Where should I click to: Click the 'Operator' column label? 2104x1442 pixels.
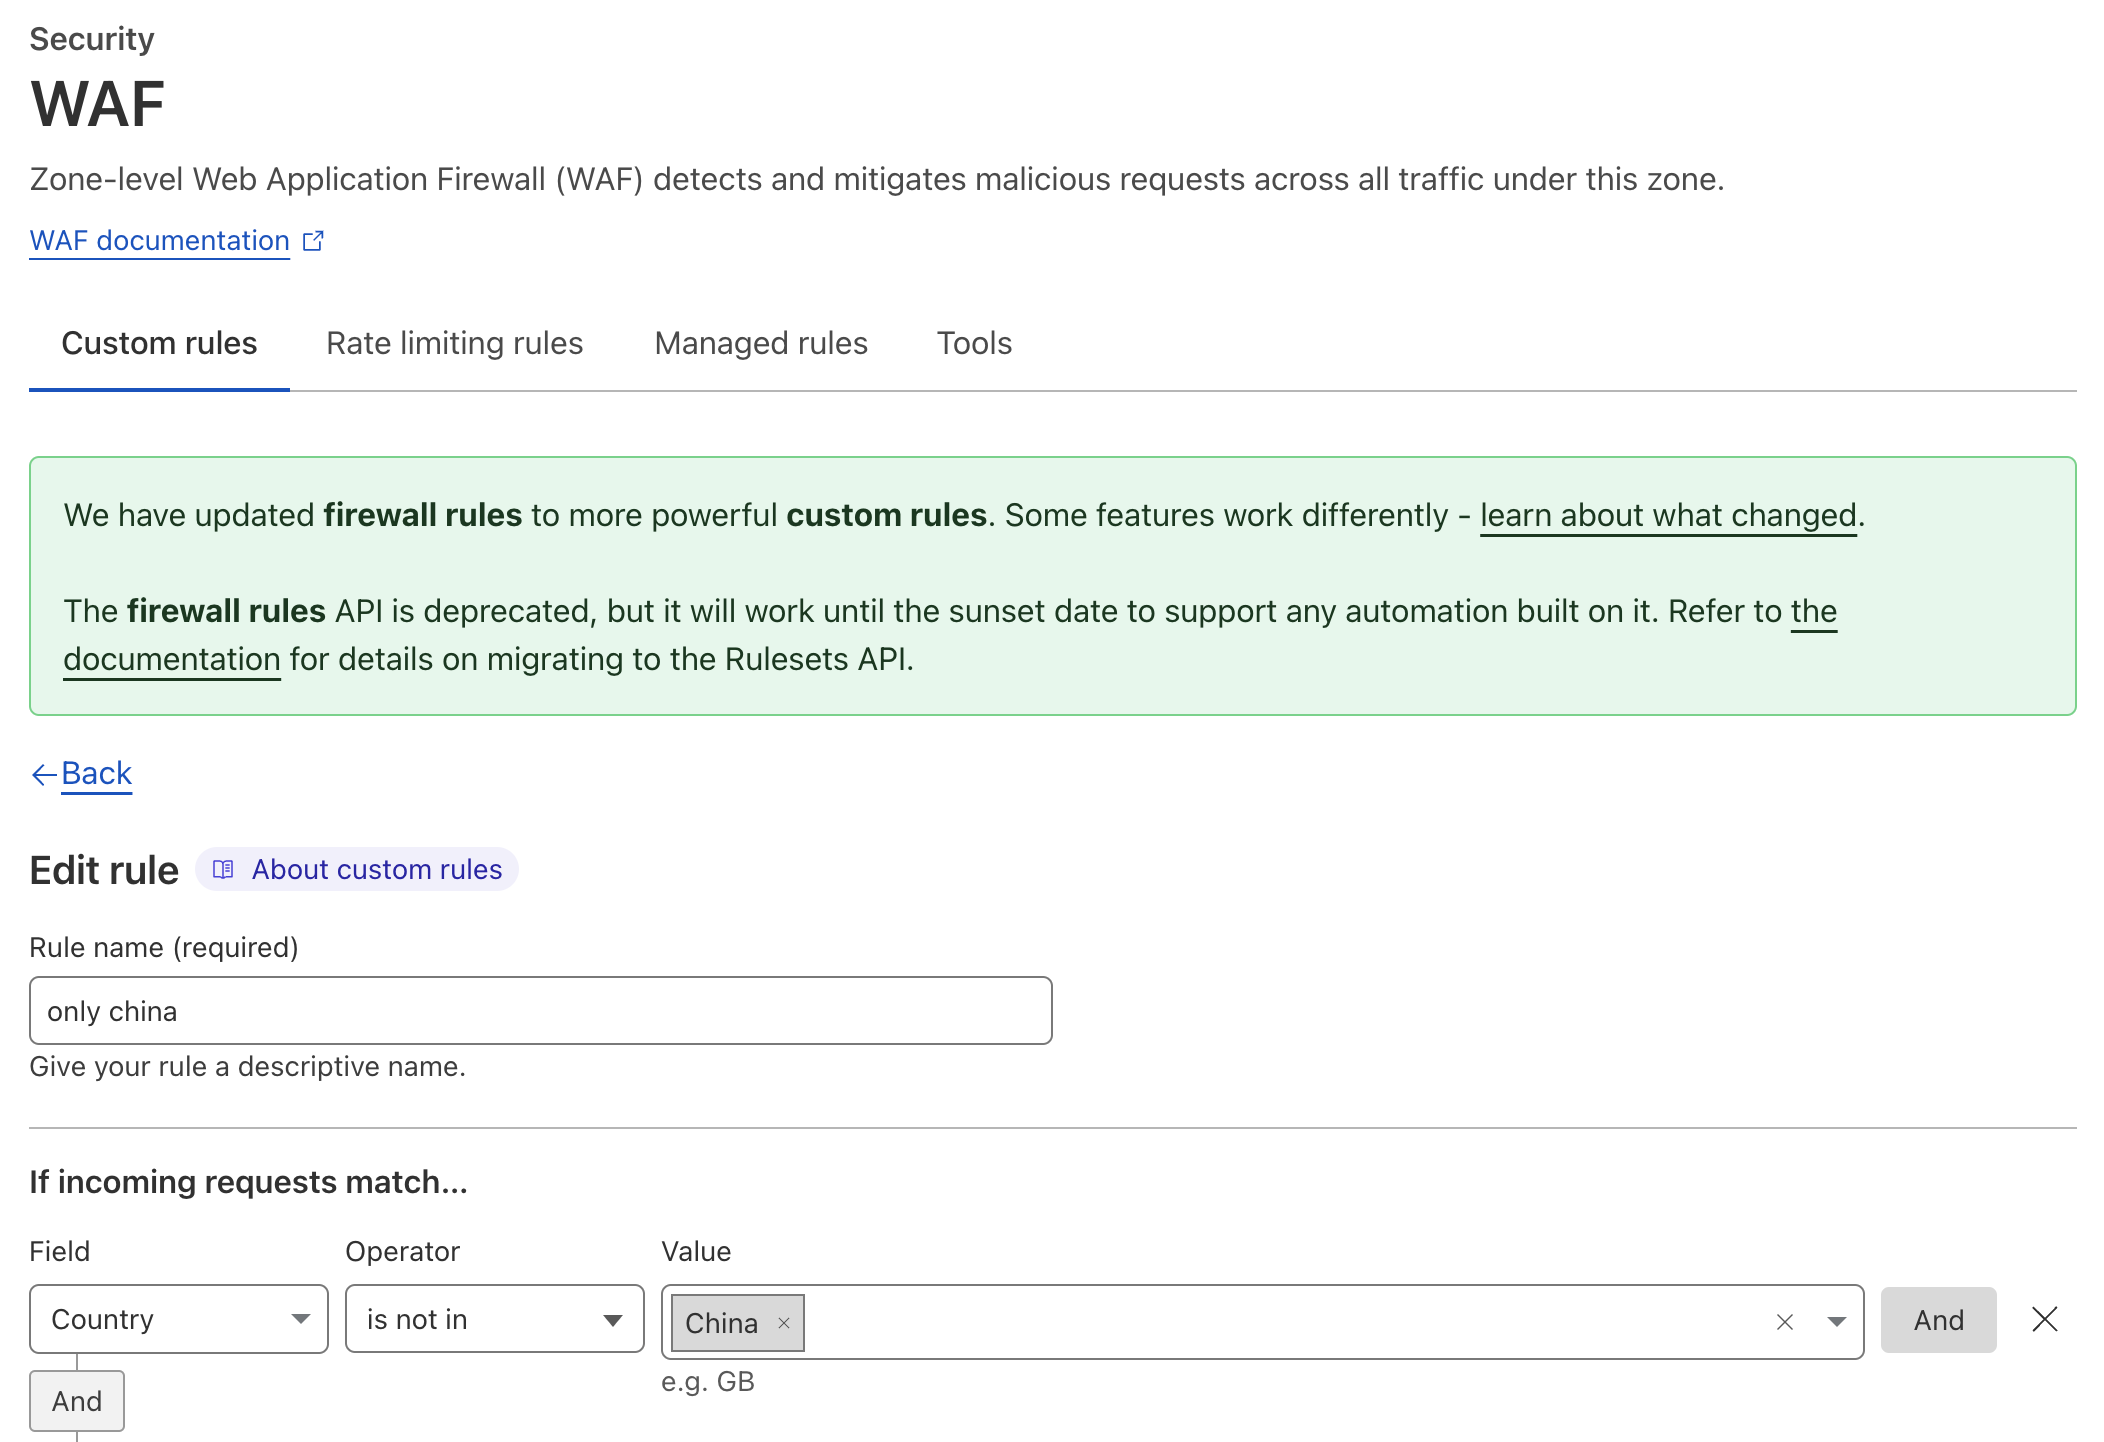click(x=402, y=1251)
